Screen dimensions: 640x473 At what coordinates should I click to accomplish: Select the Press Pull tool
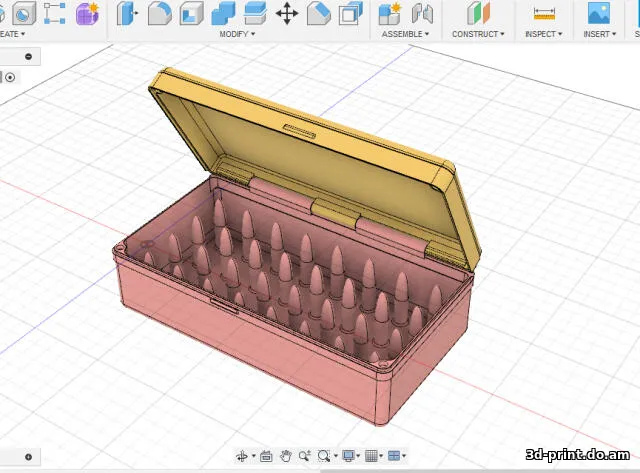[127, 13]
